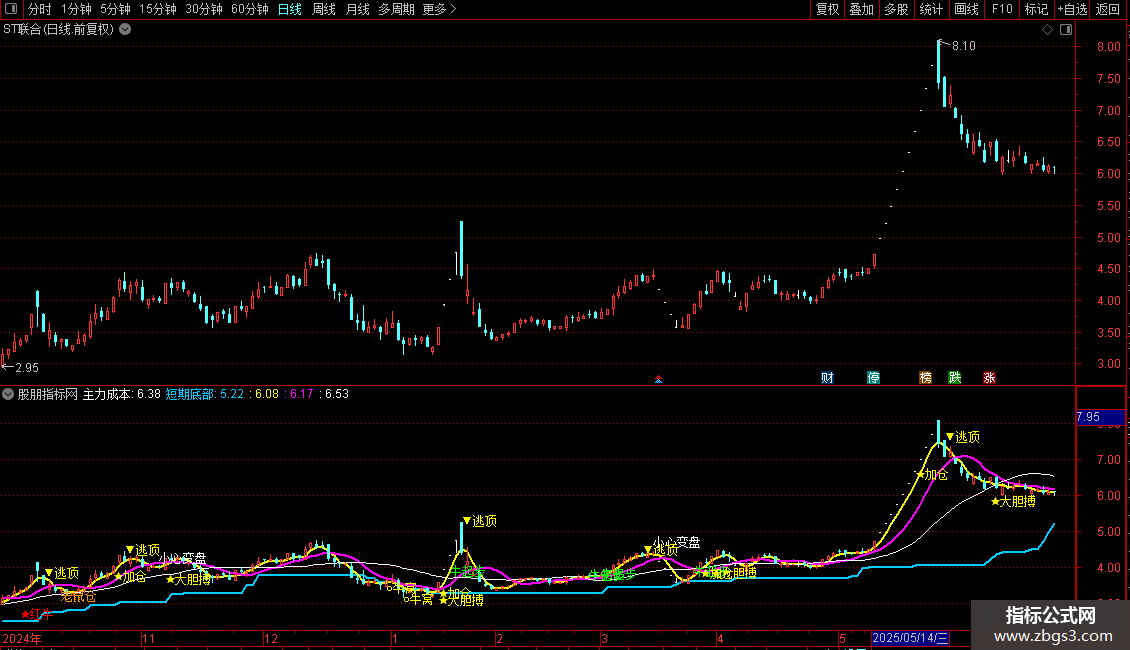Activate the 画线 drawing tools button

(966, 9)
